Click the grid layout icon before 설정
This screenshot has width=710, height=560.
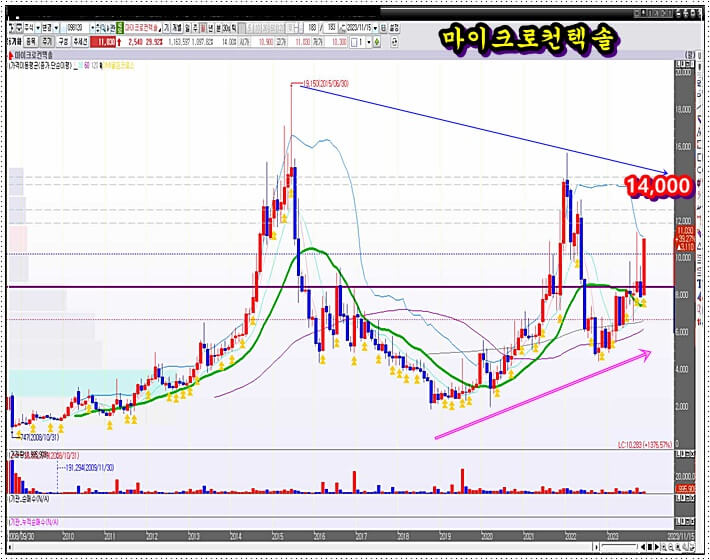384,28
